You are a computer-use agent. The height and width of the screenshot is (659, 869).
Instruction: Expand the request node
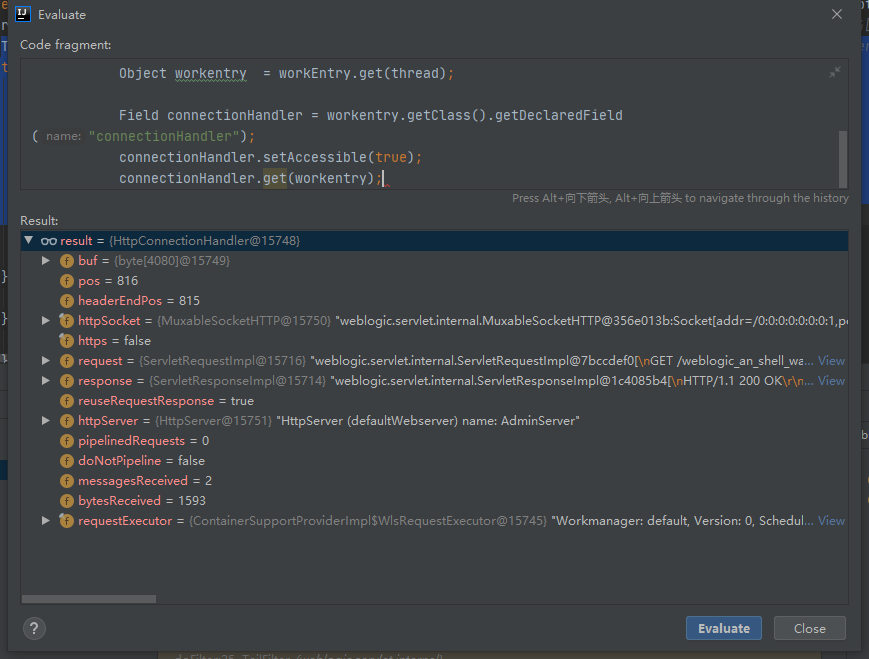pyautogui.click(x=46, y=361)
